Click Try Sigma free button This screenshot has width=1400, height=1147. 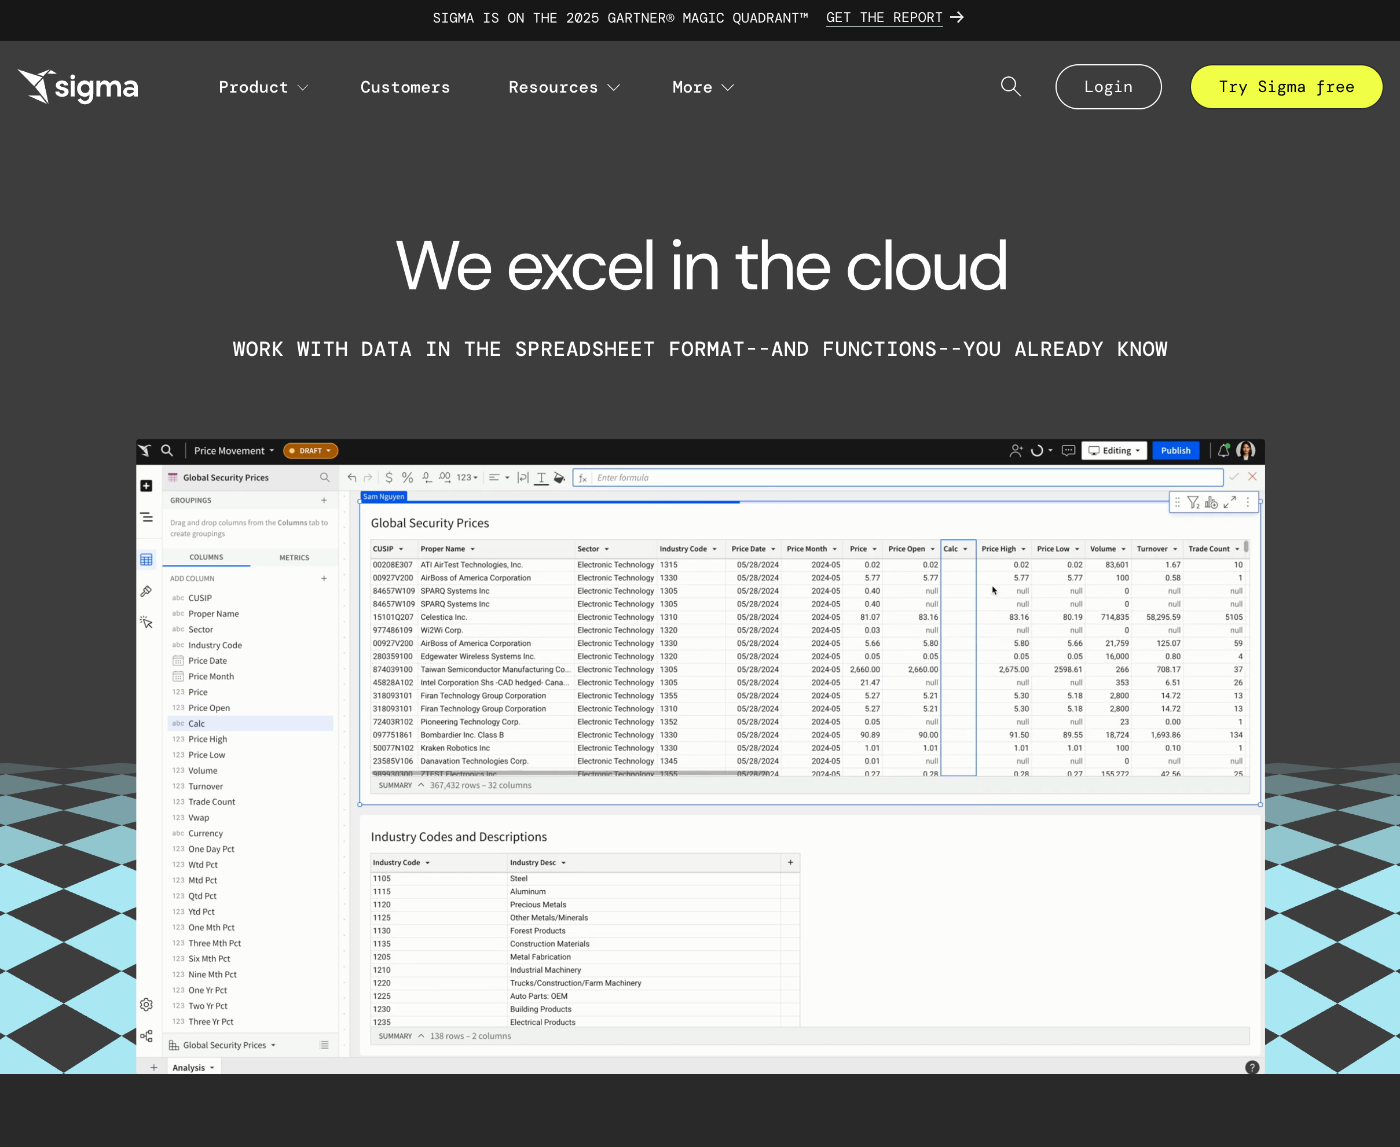tap(1286, 87)
